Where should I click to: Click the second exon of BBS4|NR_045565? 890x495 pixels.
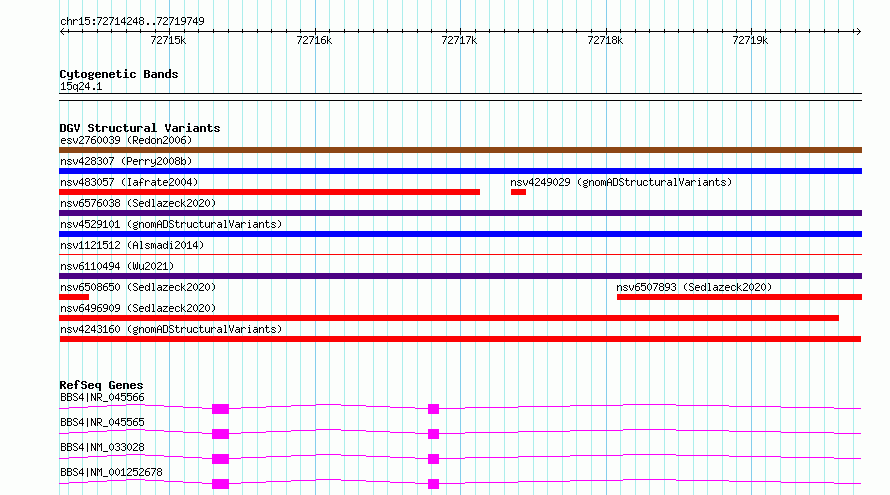tap(434, 434)
